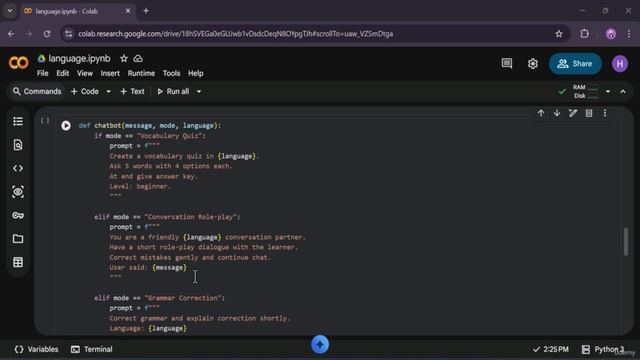The height and width of the screenshot is (360, 640).
Task: Click the notebook title language.ipynb
Action: [79, 59]
